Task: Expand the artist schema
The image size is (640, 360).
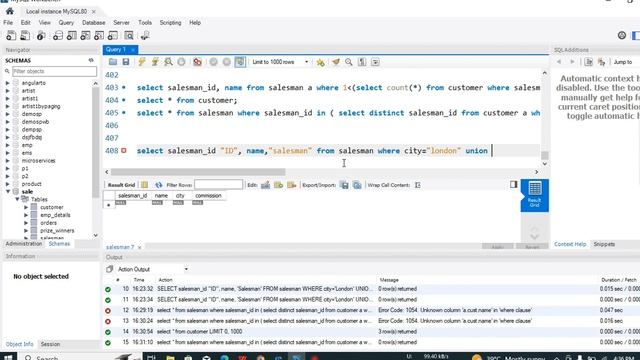Action: [x=7, y=91]
